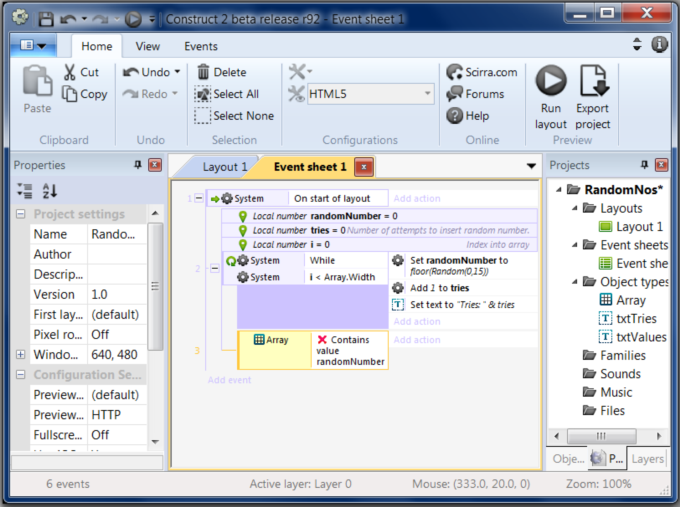Open Scirra.com link in Online group
Viewport: 680px width, 507px height.
click(482, 72)
